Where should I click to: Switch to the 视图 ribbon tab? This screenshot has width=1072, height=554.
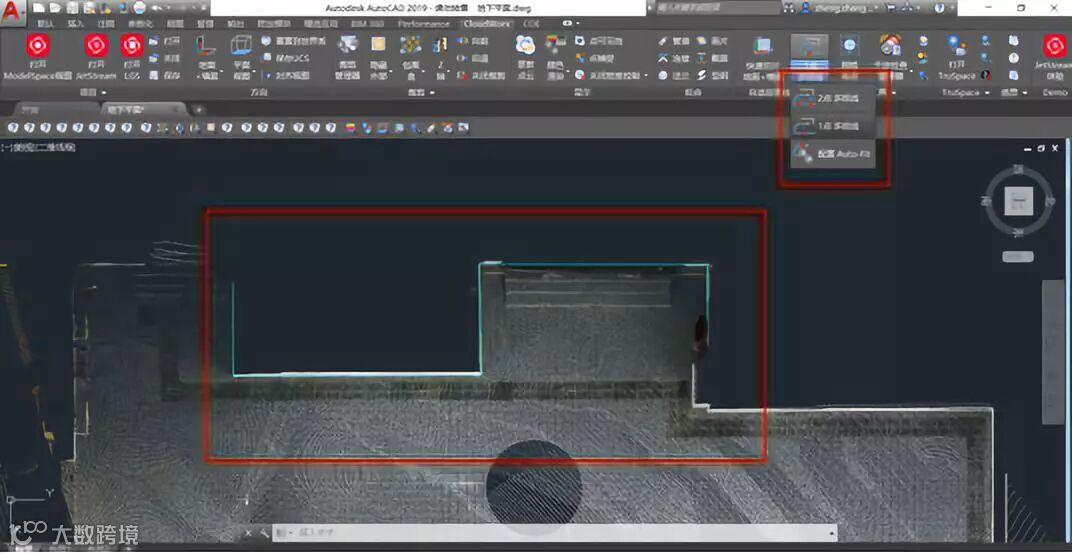coord(175,23)
